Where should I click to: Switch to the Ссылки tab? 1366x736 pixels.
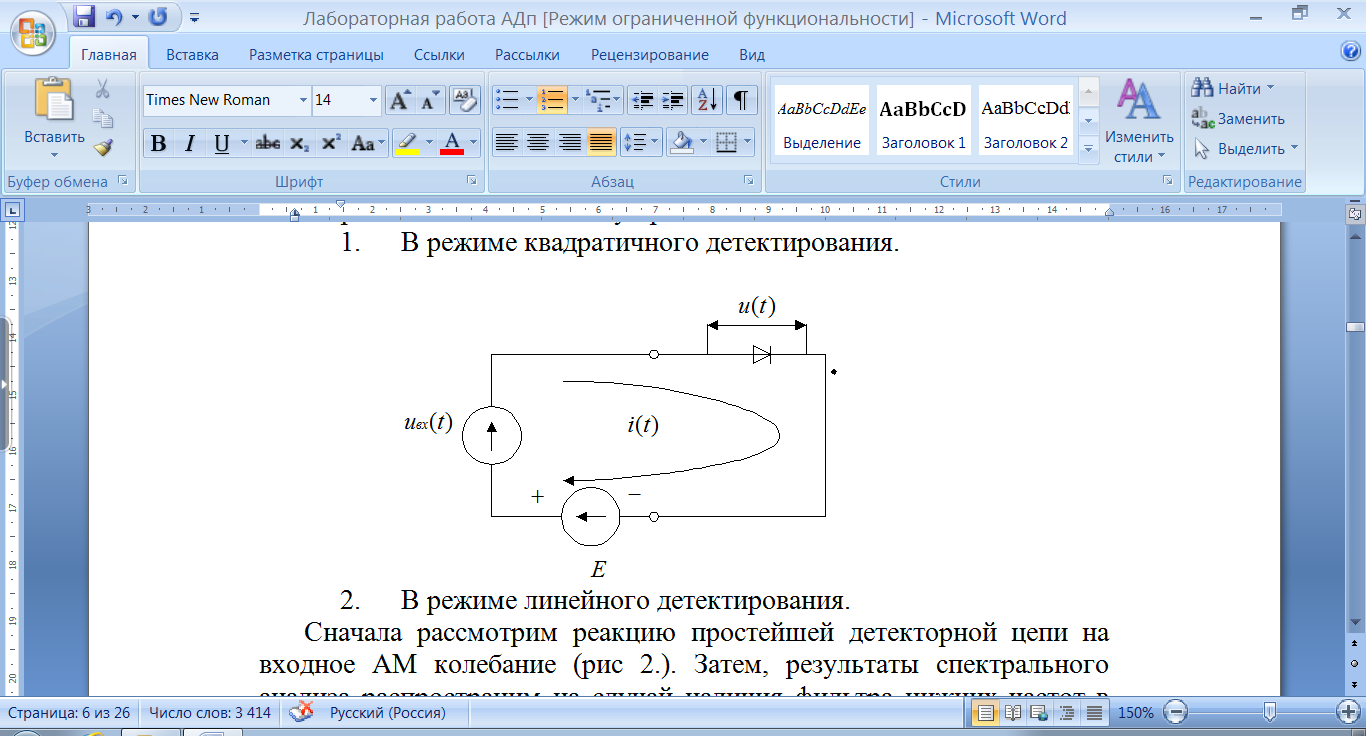pyautogui.click(x=439, y=55)
